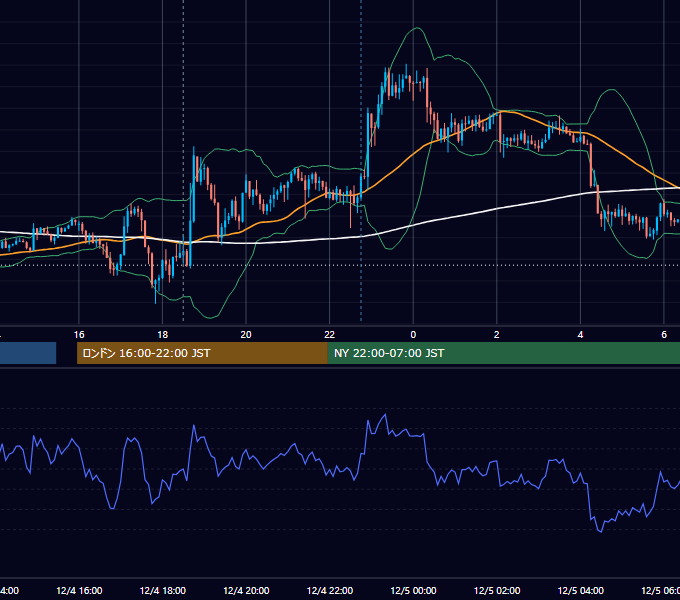Screen dimensions: 680x600
Task: Click the 12/4 18:00 date label
Action: click(x=163, y=590)
